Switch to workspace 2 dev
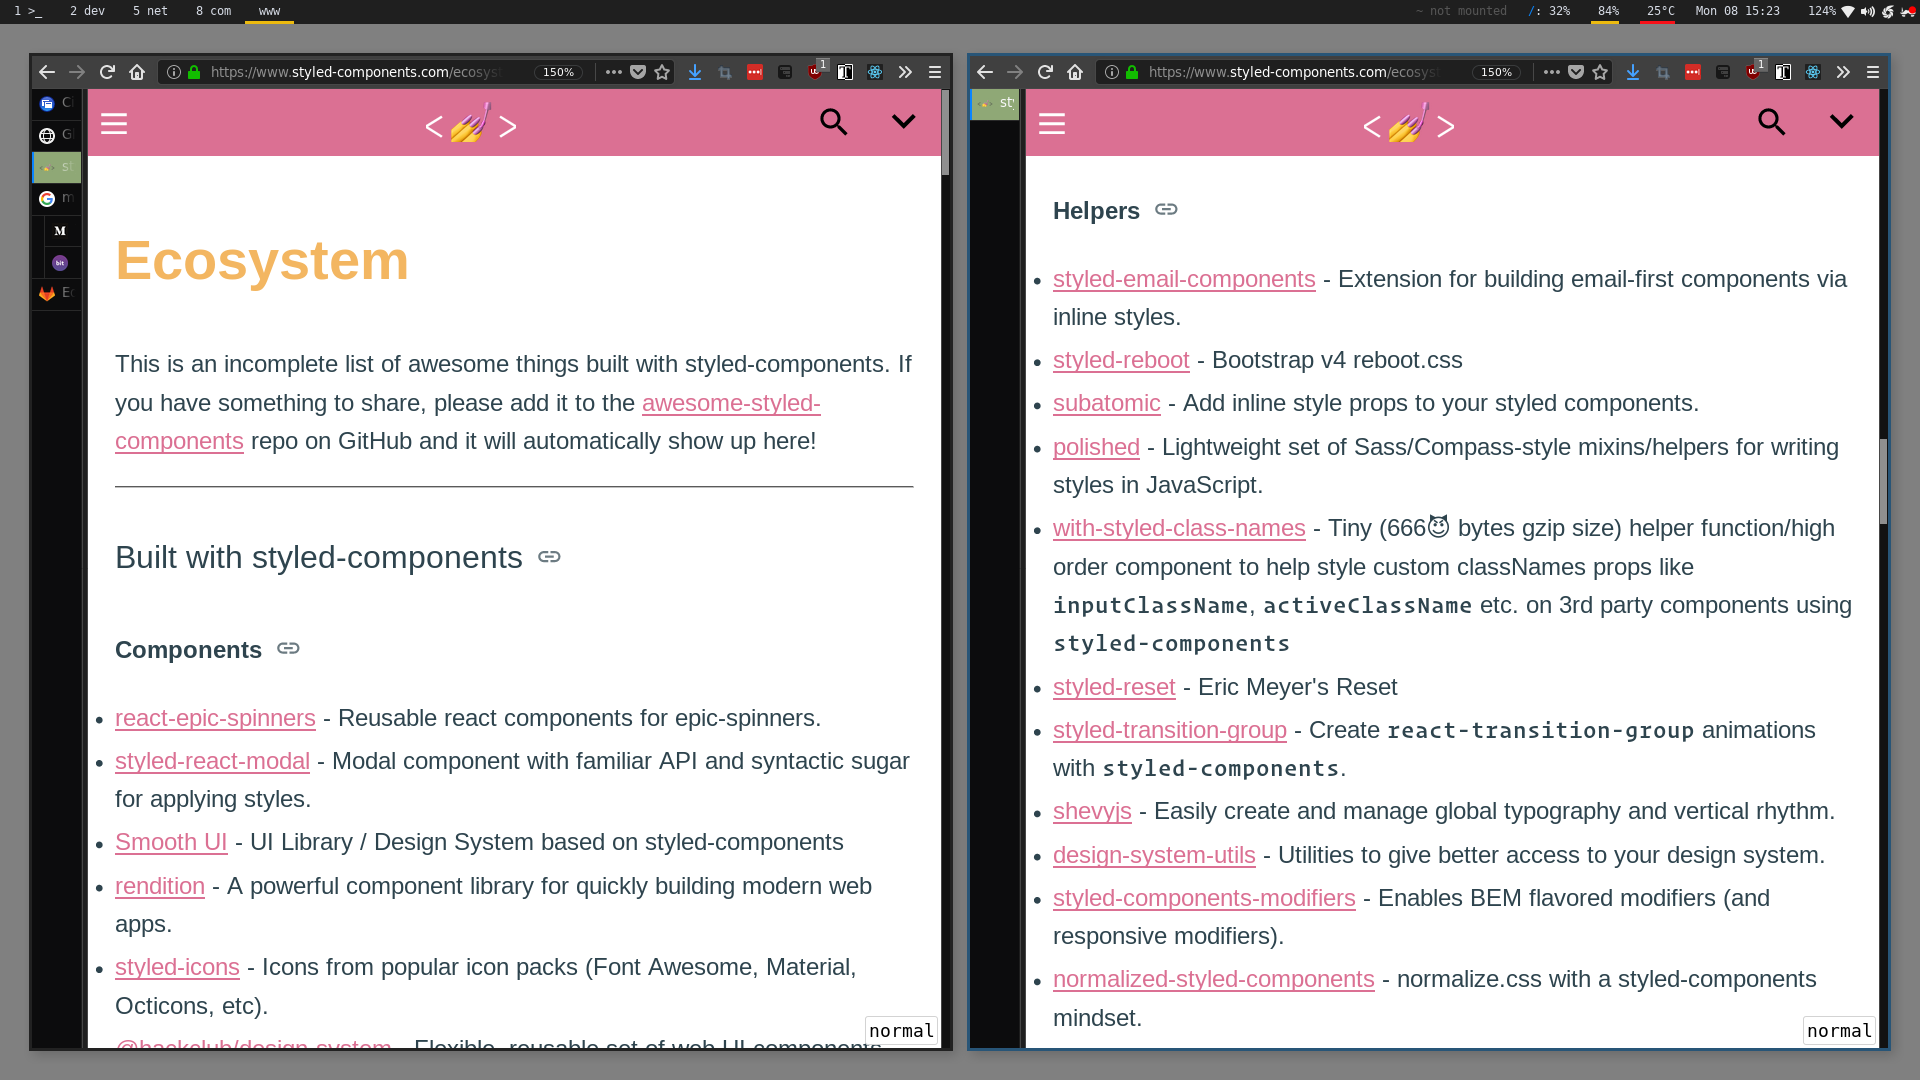The height and width of the screenshot is (1080, 1920). (87, 11)
